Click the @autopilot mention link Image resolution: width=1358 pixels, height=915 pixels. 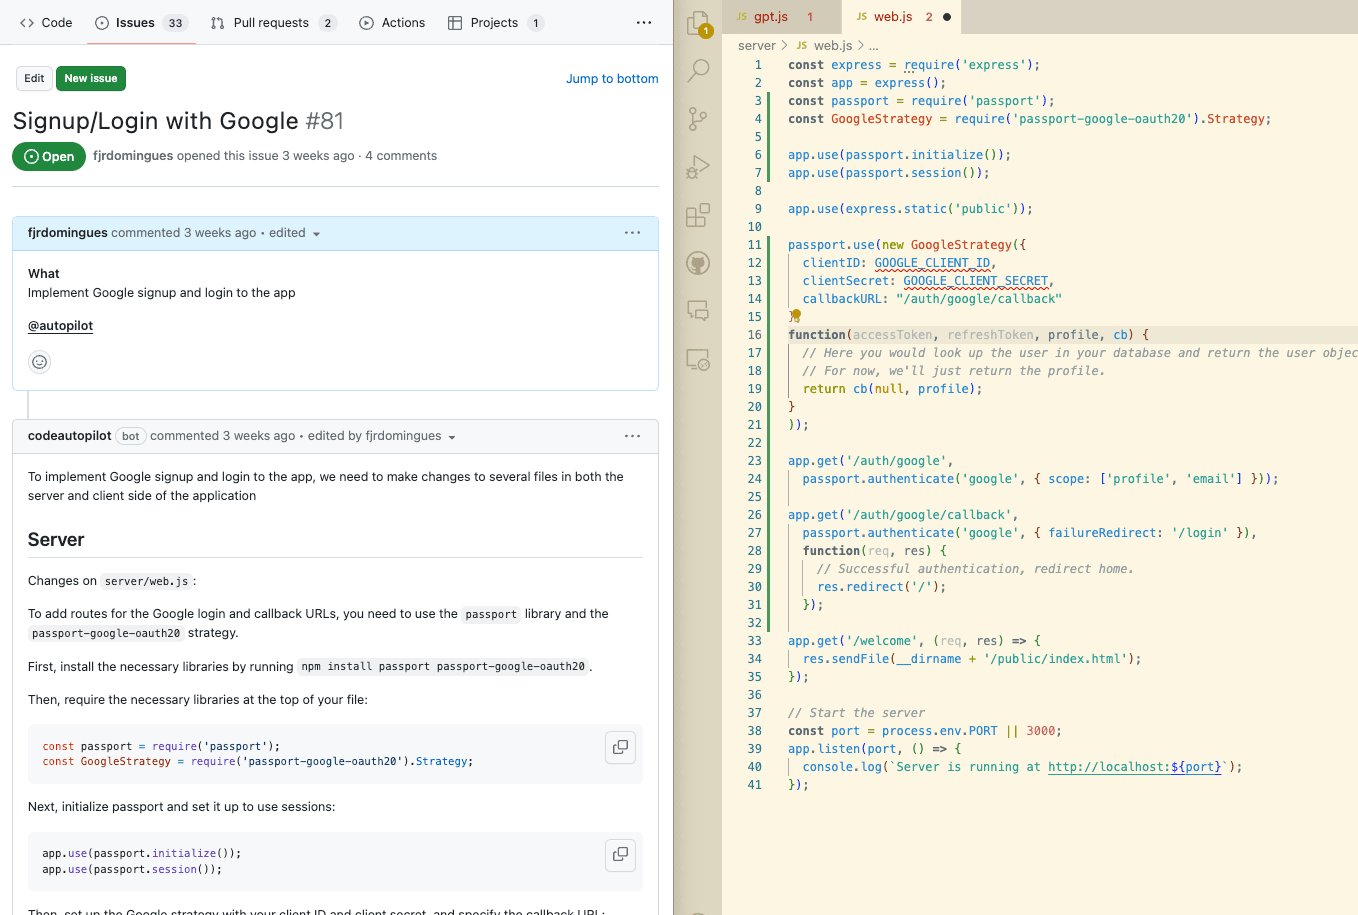click(59, 325)
